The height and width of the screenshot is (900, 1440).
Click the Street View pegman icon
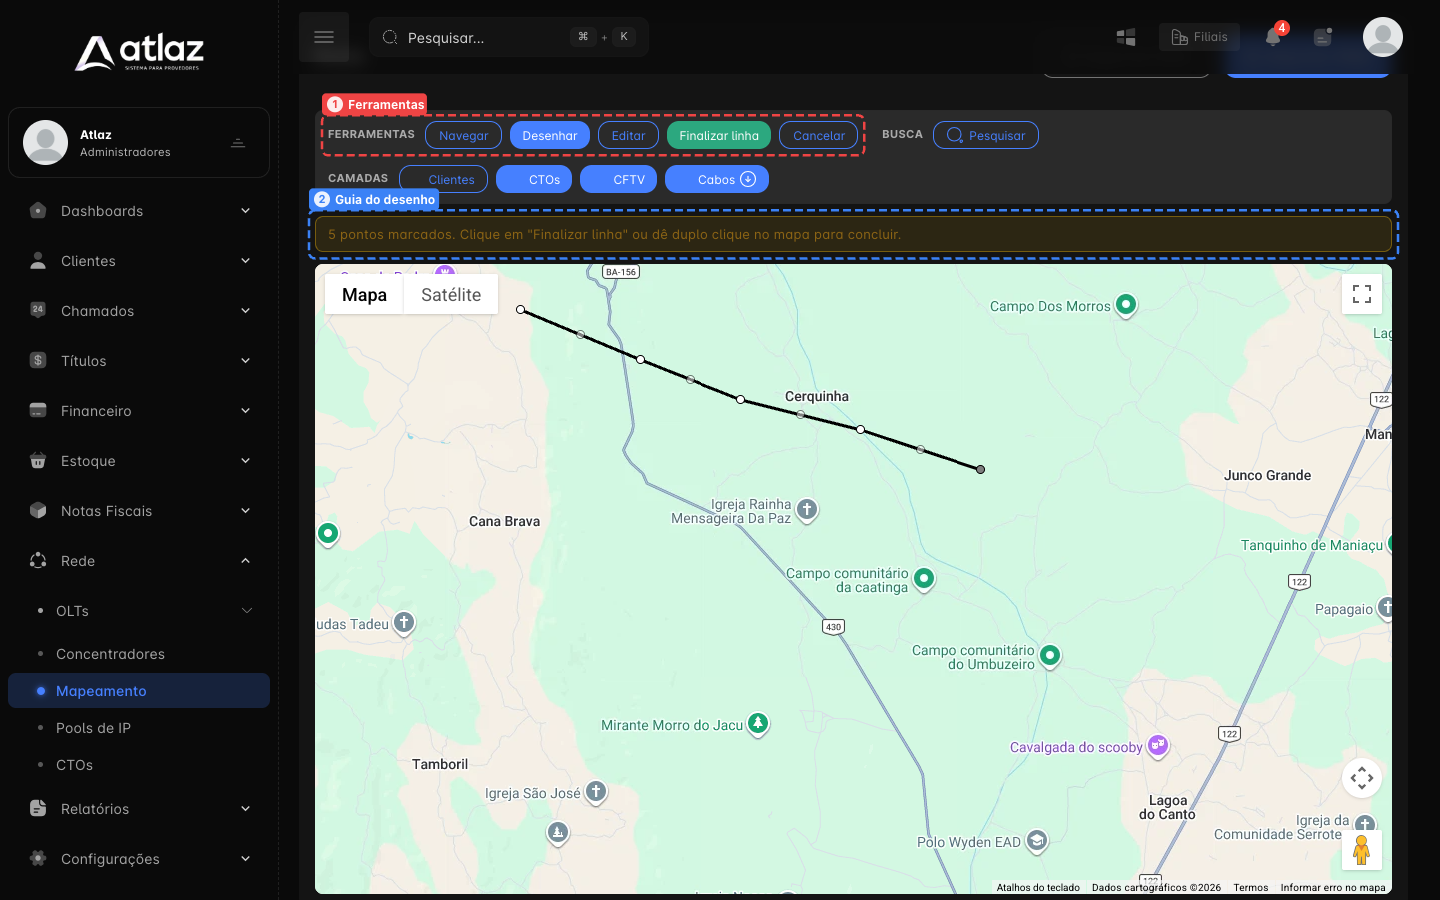tap(1361, 850)
